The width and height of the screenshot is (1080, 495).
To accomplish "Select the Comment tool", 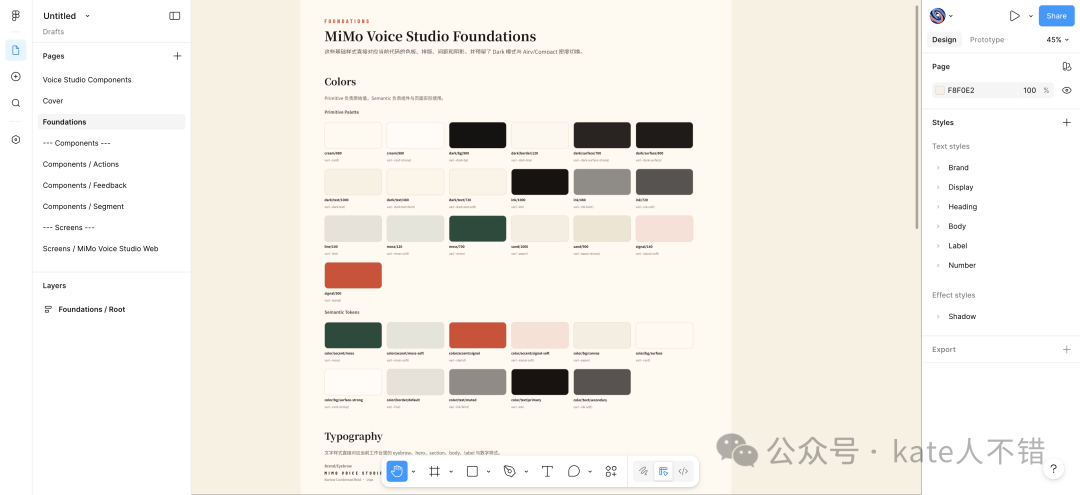I will tap(574, 471).
